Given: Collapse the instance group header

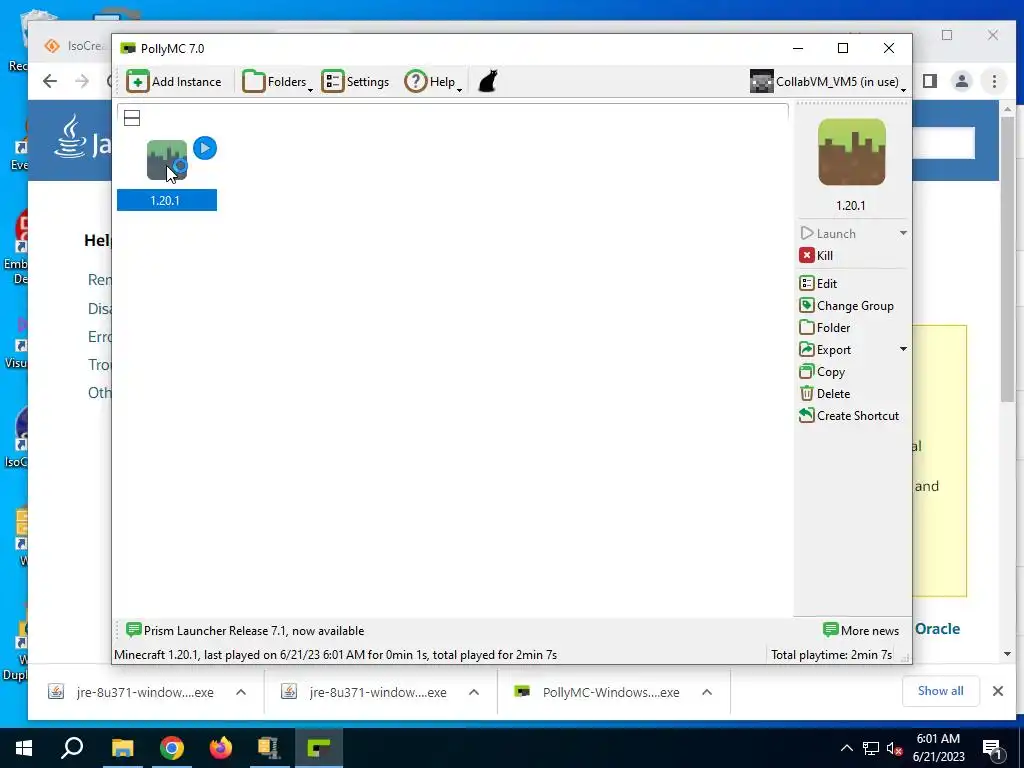Looking at the screenshot, I should [x=132, y=118].
